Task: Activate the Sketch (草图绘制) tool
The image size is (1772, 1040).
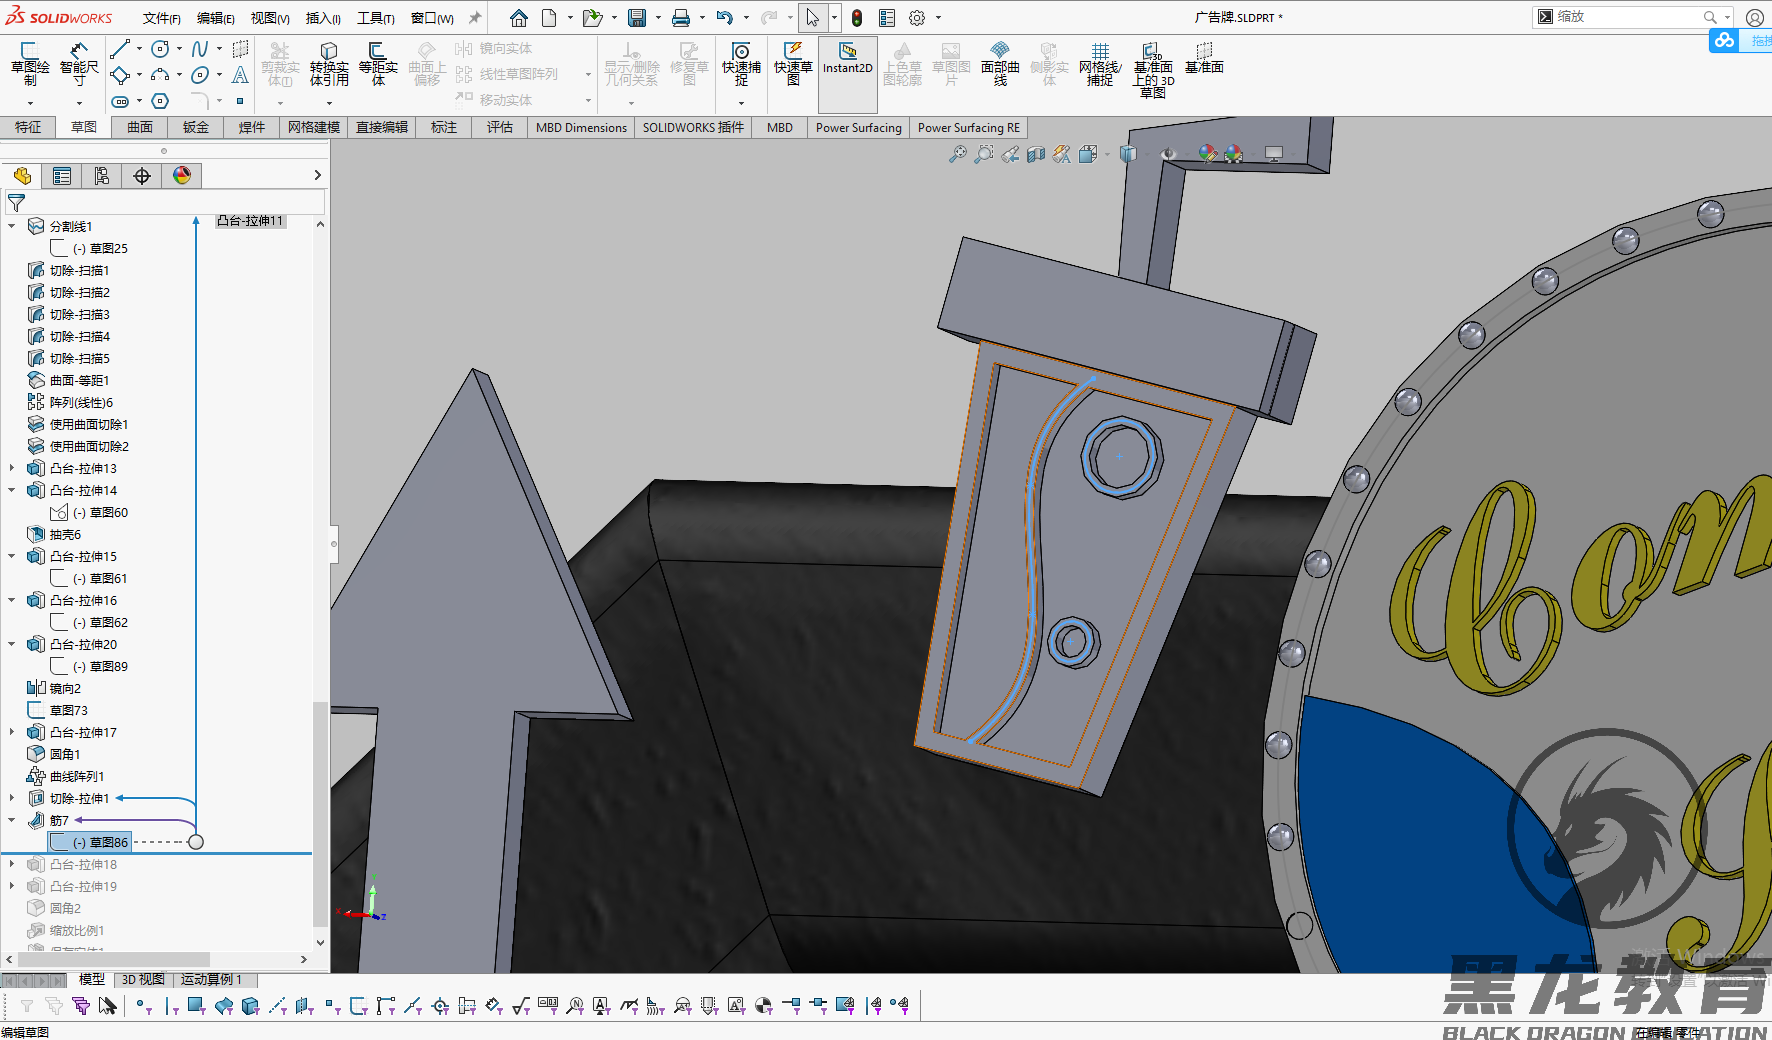Action: point(30,65)
